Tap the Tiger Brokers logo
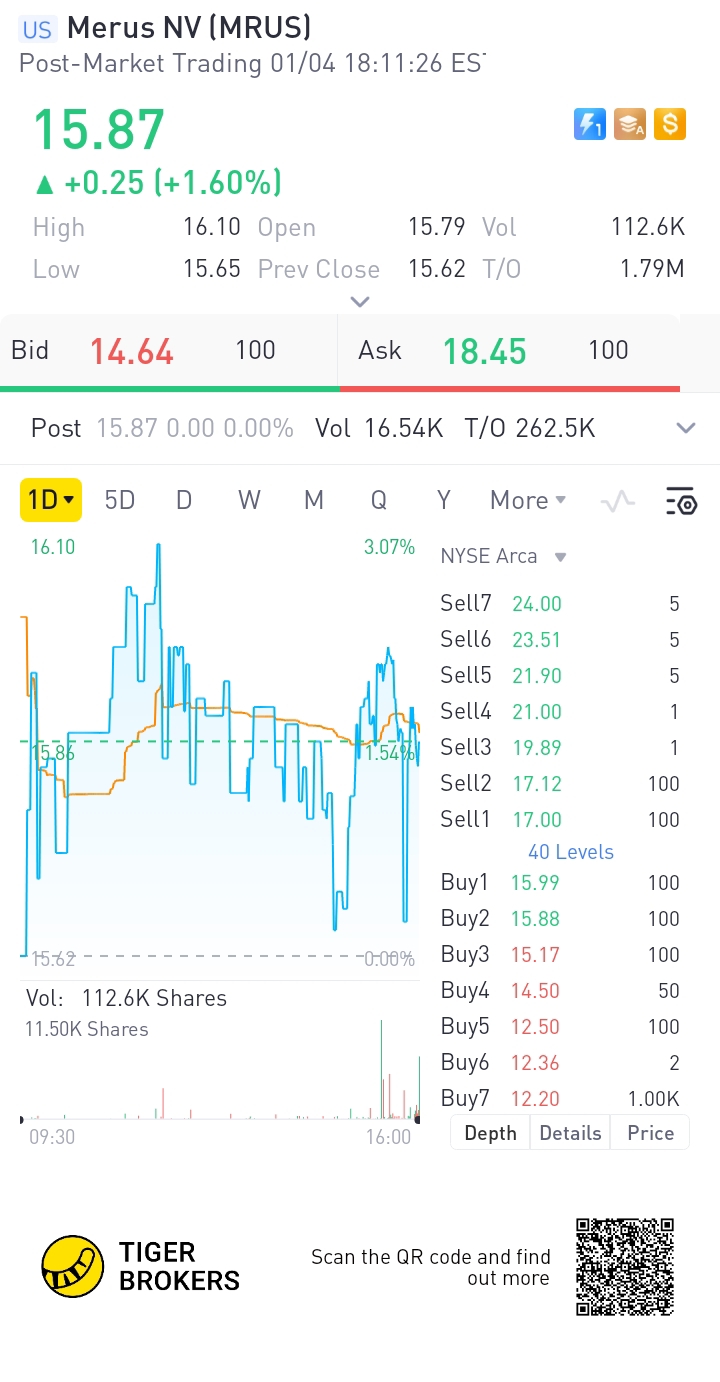720x1382 pixels. click(141, 1266)
